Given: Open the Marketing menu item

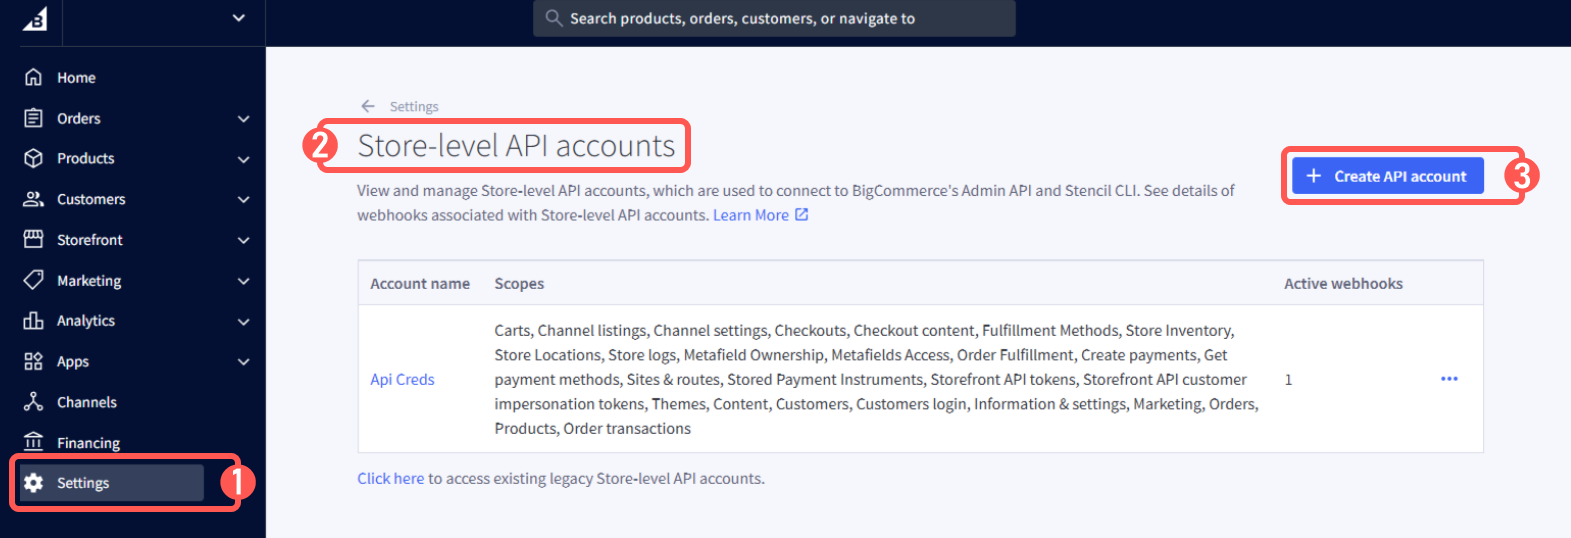Looking at the screenshot, I should [89, 281].
